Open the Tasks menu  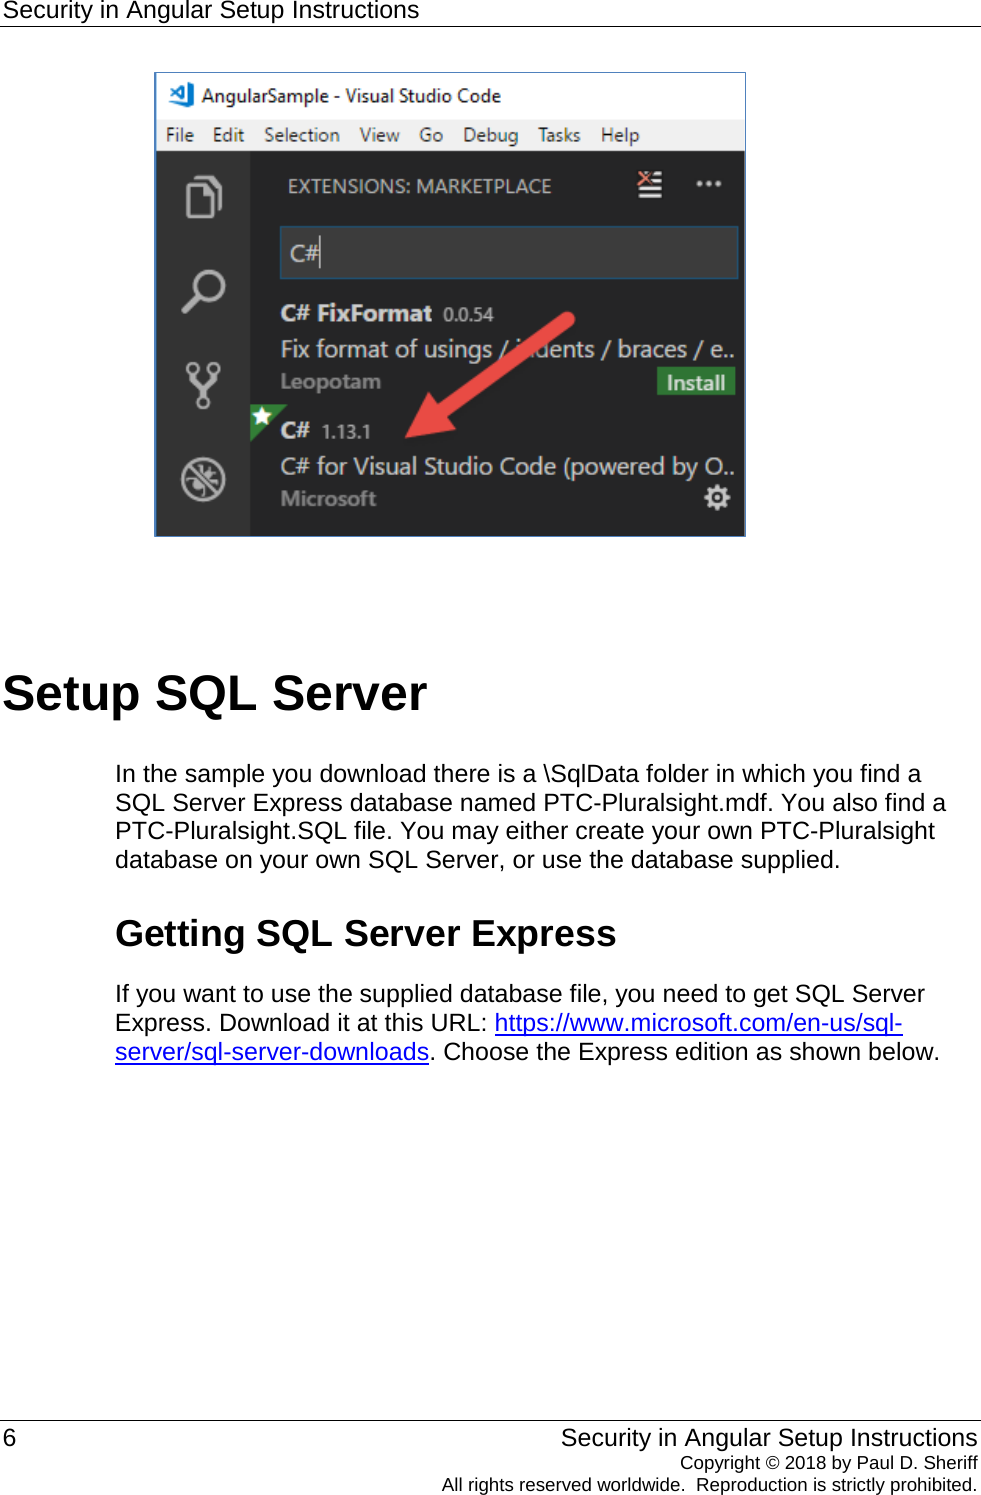pyautogui.click(x=558, y=134)
